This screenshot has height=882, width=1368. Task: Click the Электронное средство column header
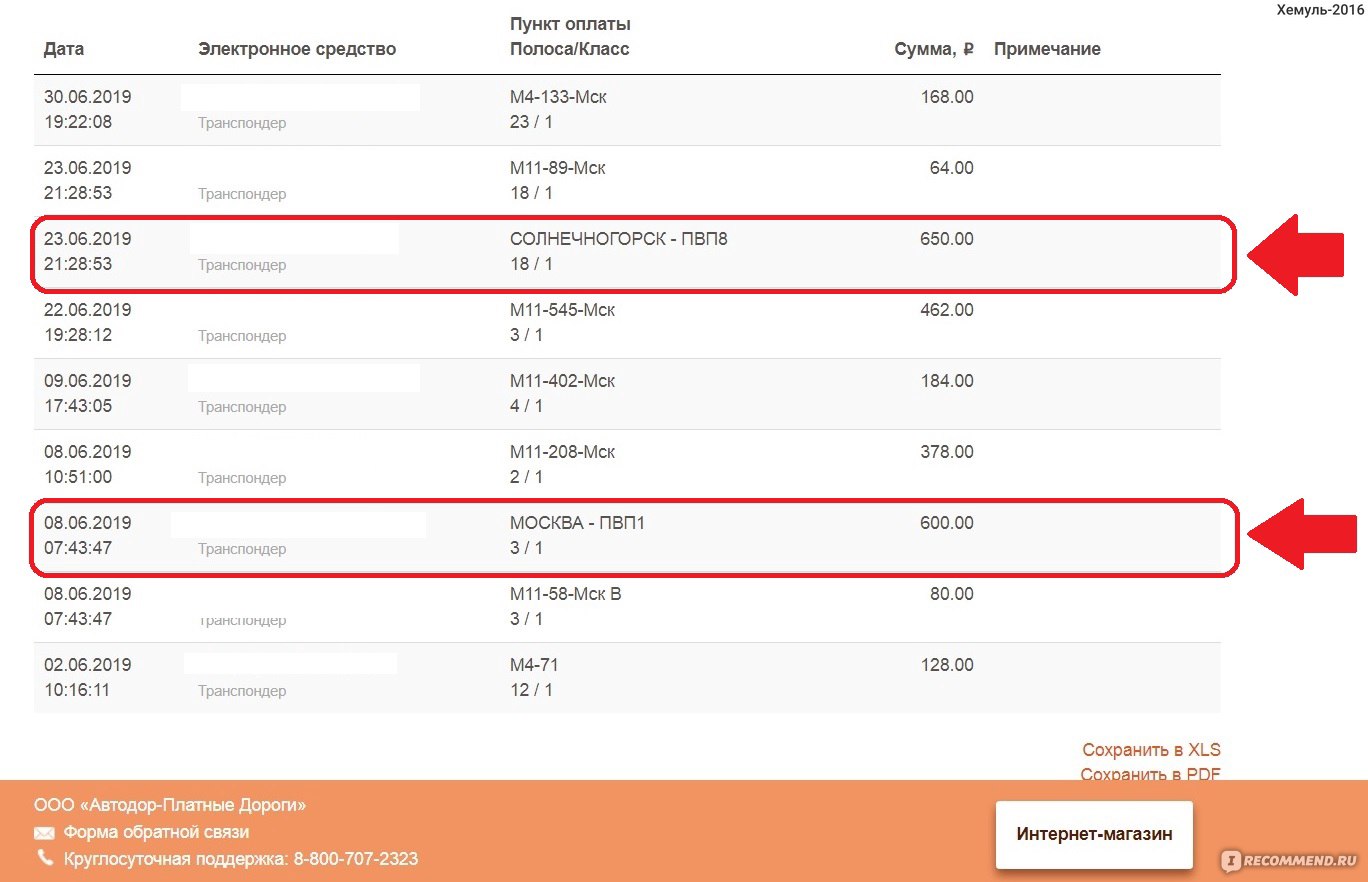point(297,49)
